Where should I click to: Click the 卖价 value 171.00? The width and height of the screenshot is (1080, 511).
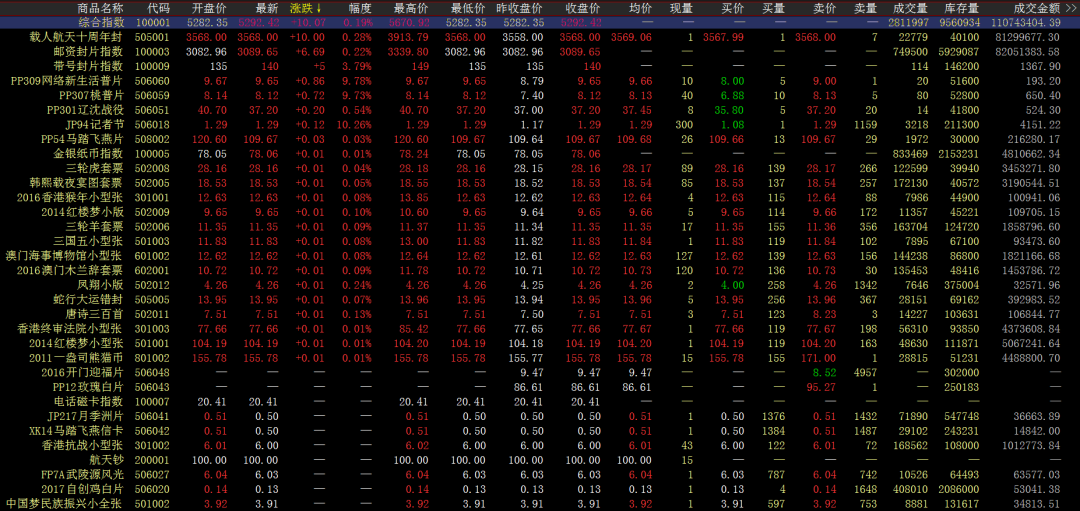819,358
